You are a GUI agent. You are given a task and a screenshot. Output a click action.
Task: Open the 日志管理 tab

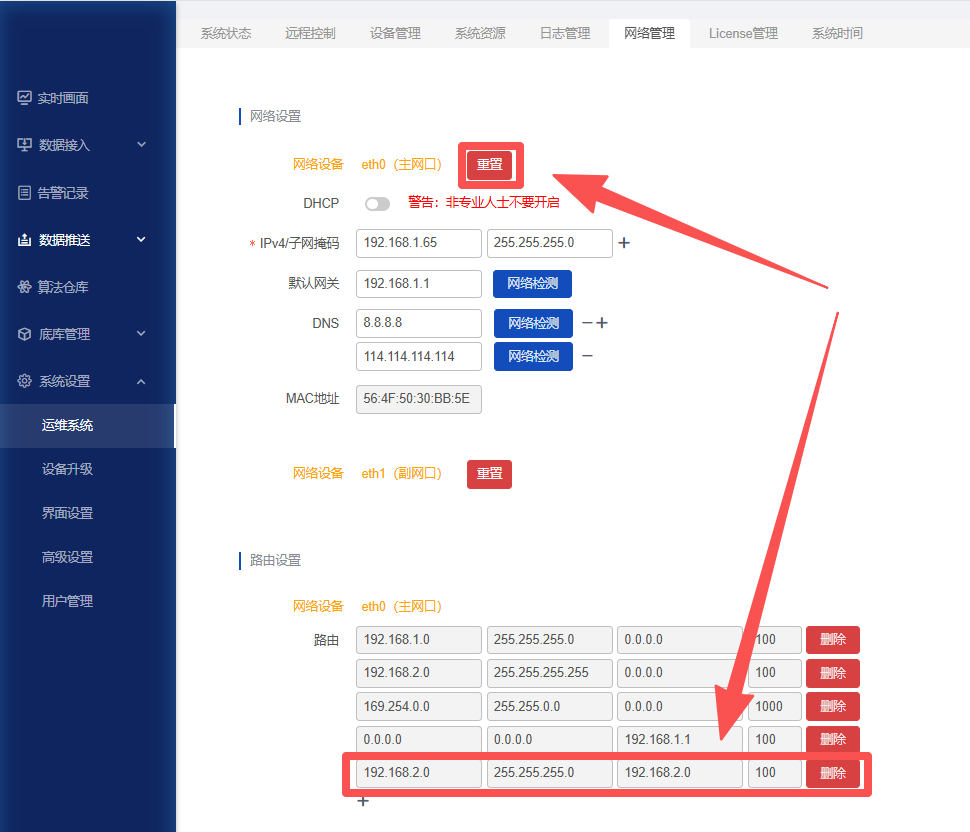pyautogui.click(x=565, y=33)
